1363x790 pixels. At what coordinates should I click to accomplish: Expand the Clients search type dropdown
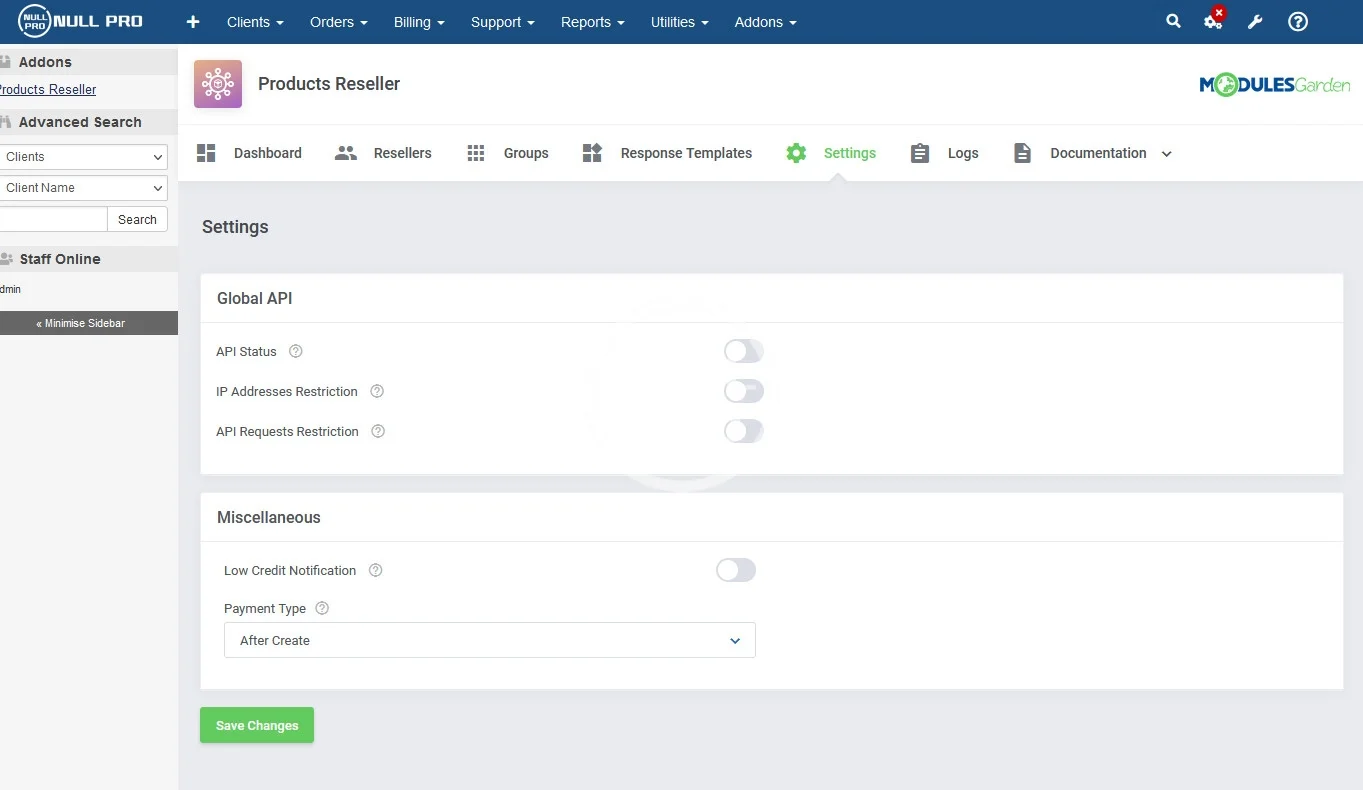(x=83, y=157)
